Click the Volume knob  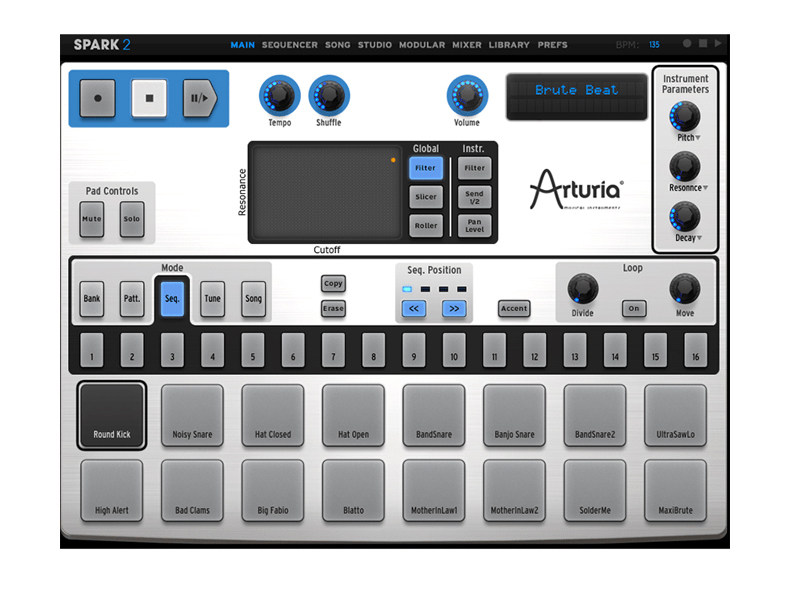(x=467, y=96)
